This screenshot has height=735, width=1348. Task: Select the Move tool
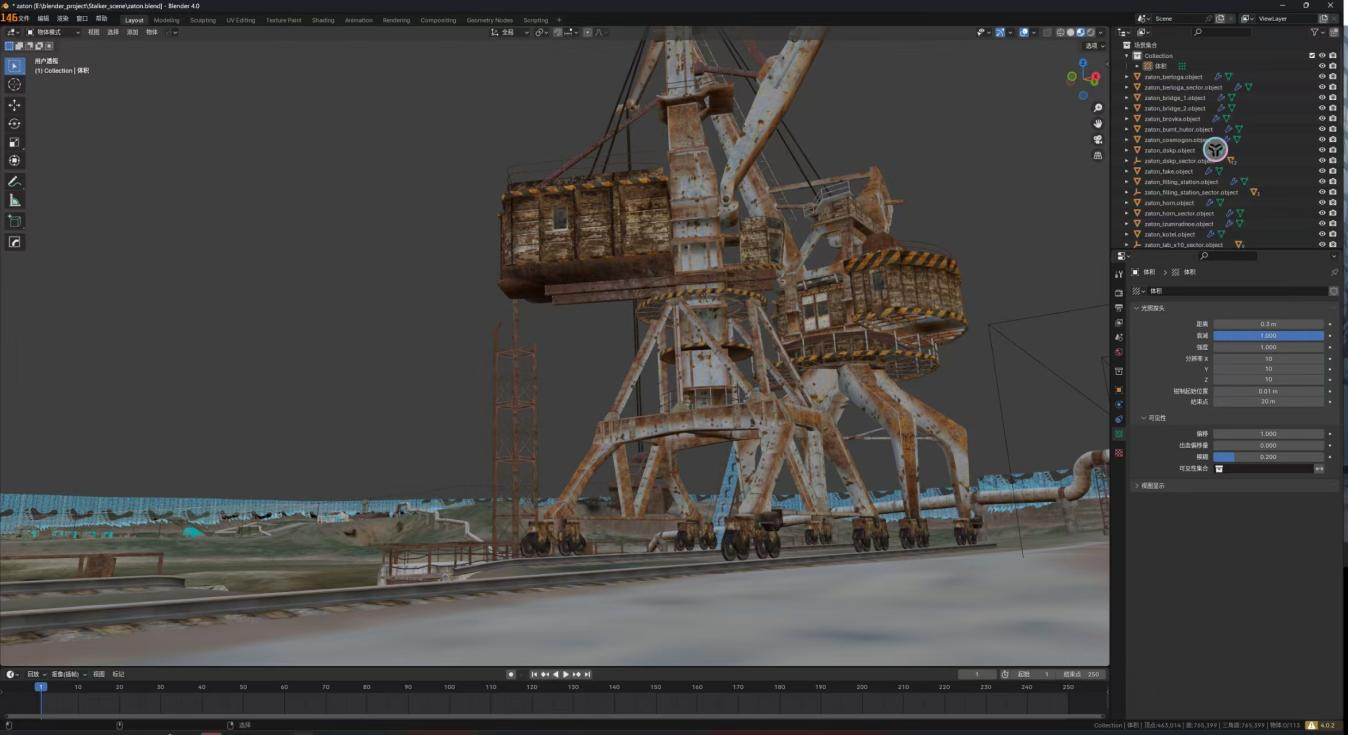click(x=14, y=105)
